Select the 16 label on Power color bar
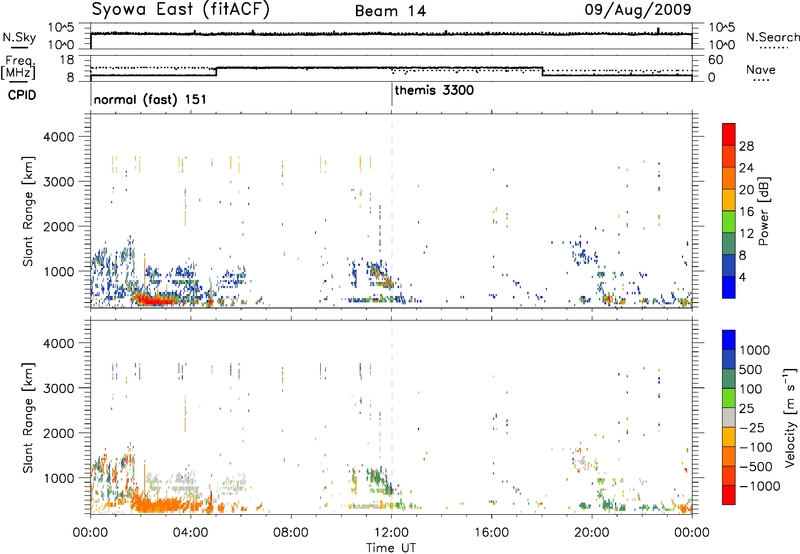 (746, 212)
